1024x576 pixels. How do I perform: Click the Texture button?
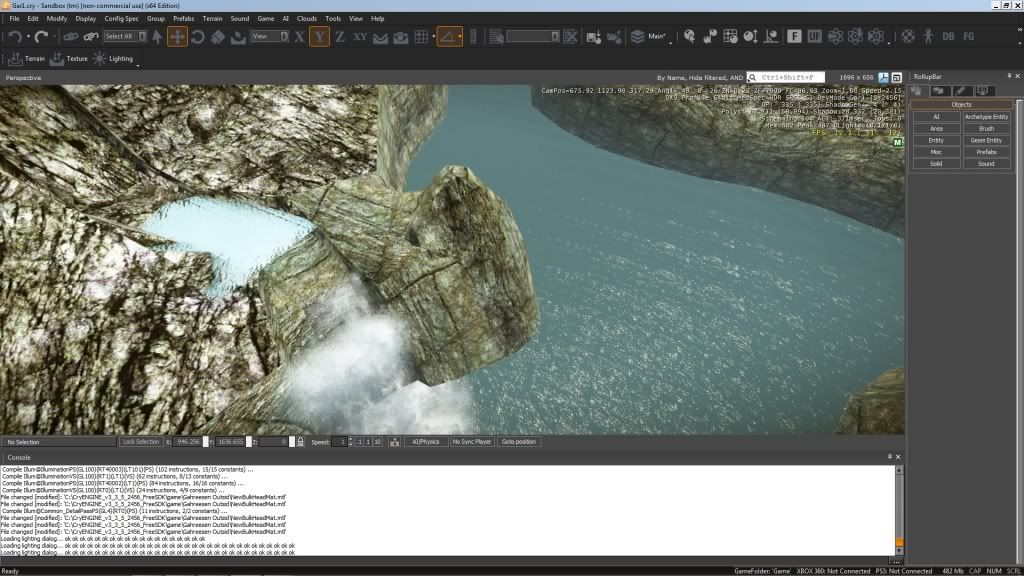click(69, 59)
